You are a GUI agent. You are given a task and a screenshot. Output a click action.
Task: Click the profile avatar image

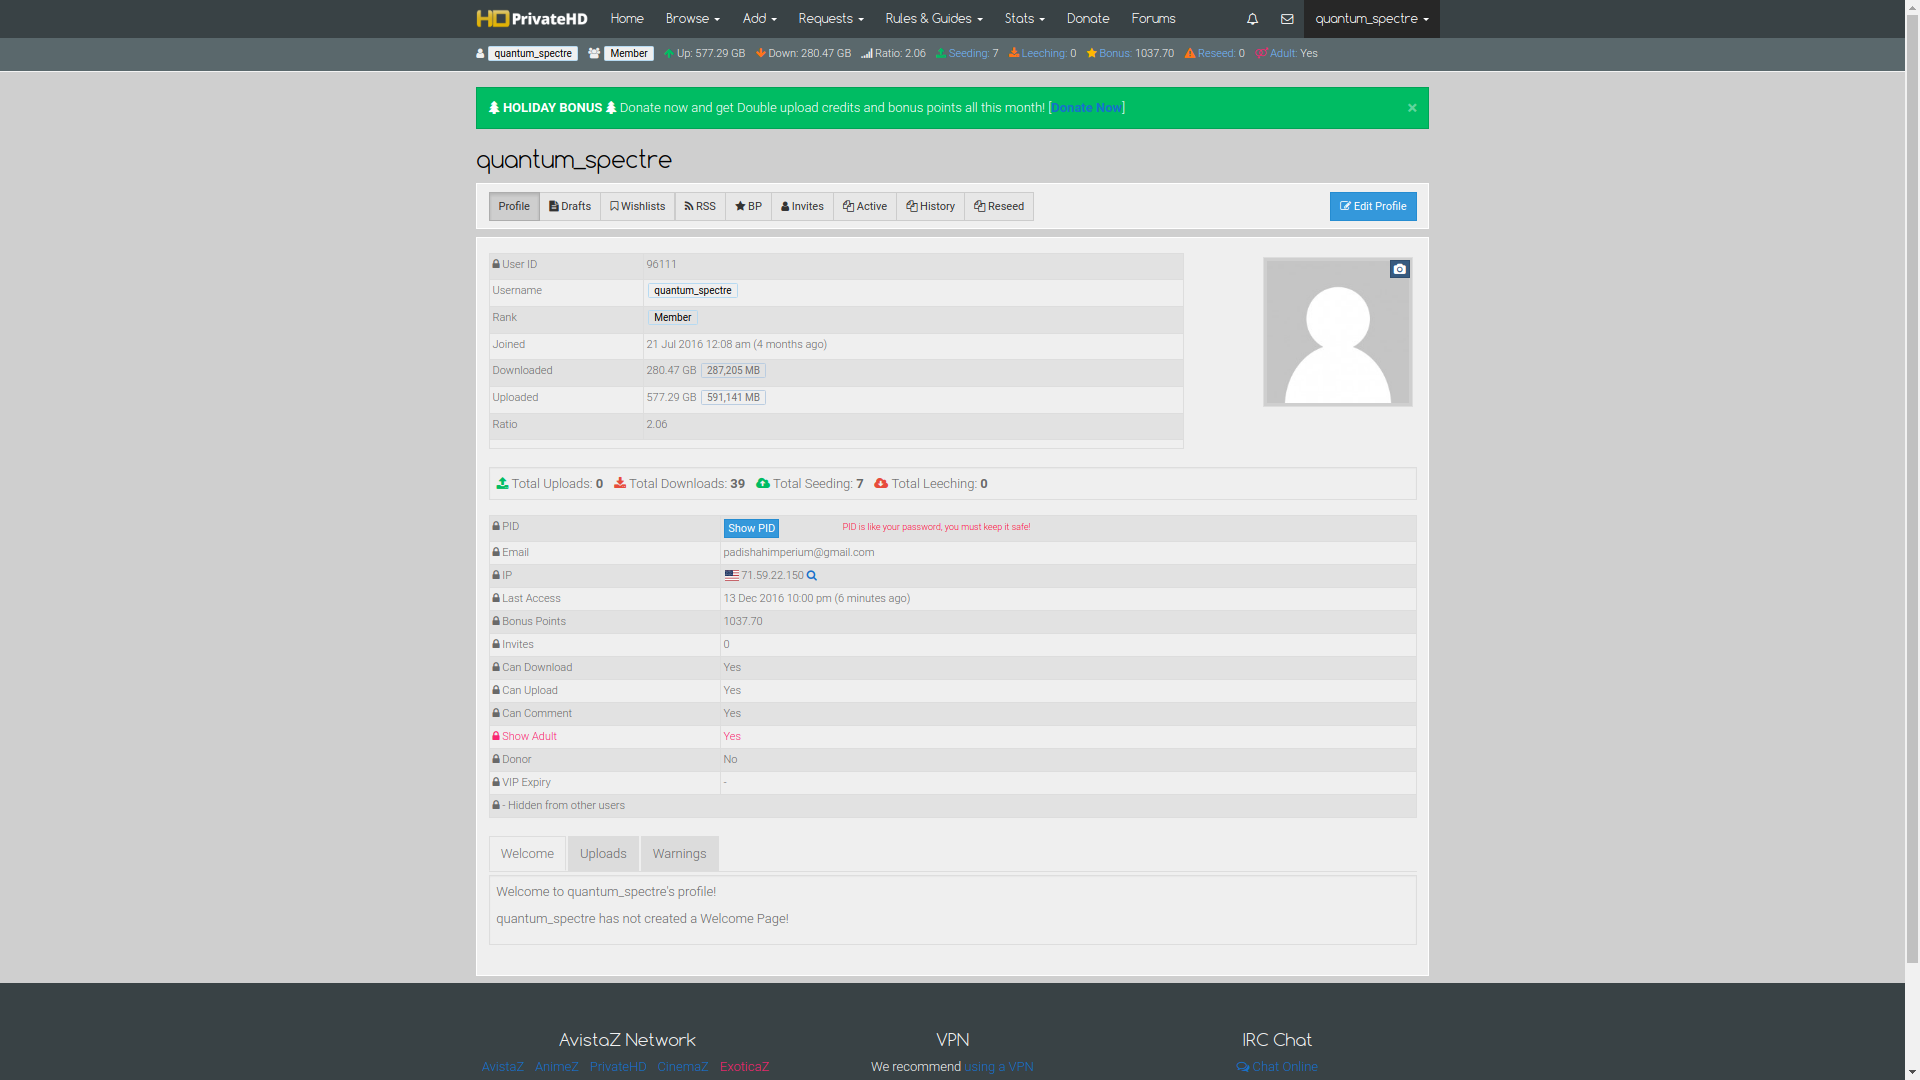point(1337,333)
